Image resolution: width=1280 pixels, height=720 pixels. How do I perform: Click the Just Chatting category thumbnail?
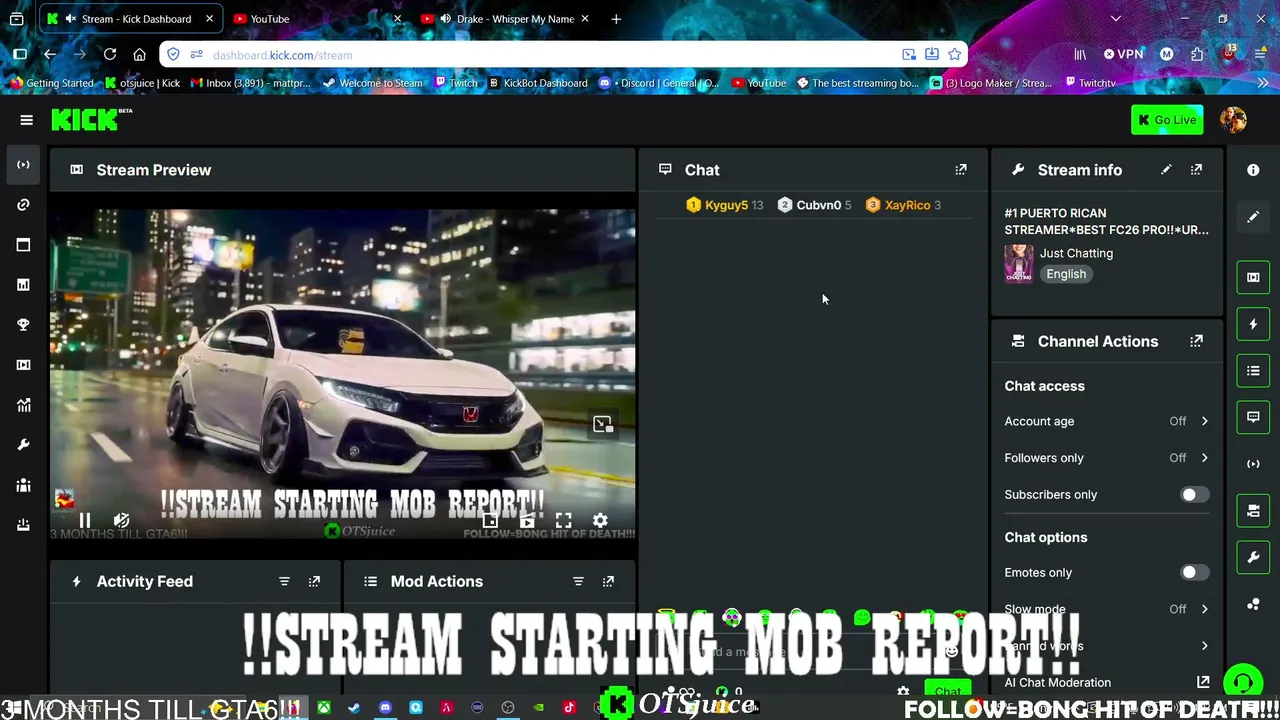tap(1019, 264)
